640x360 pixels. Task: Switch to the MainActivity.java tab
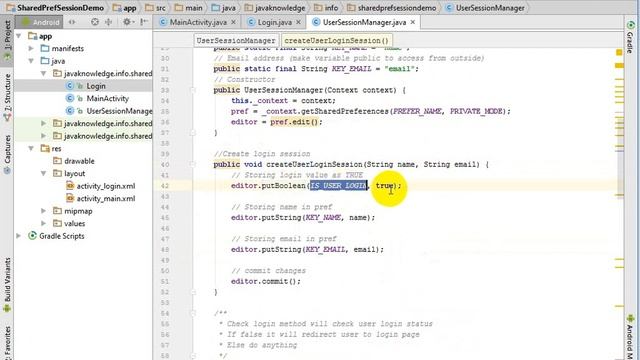click(x=198, y=22)
